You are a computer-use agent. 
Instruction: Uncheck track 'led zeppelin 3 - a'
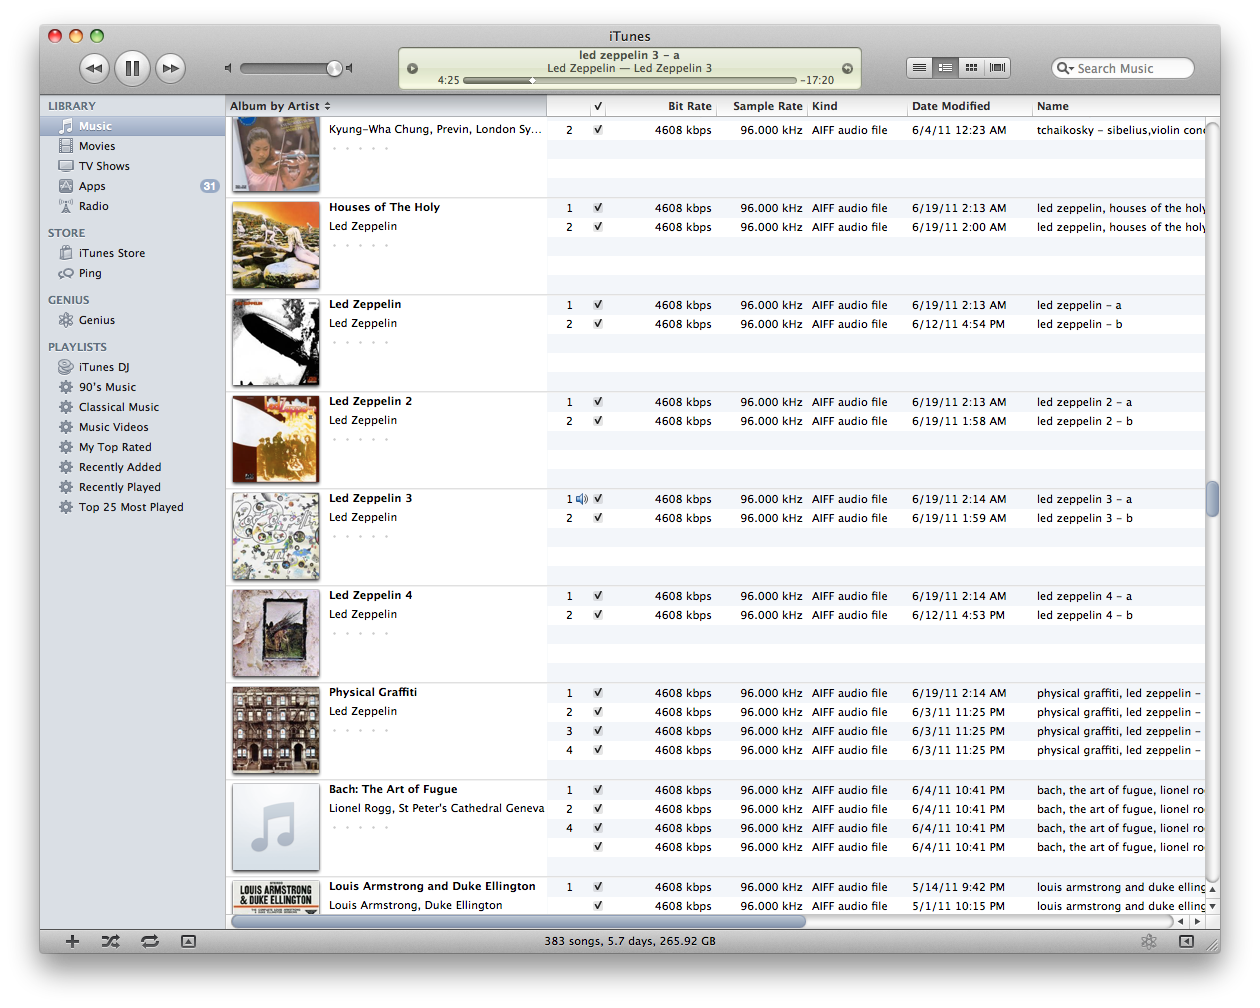[598, 499]
